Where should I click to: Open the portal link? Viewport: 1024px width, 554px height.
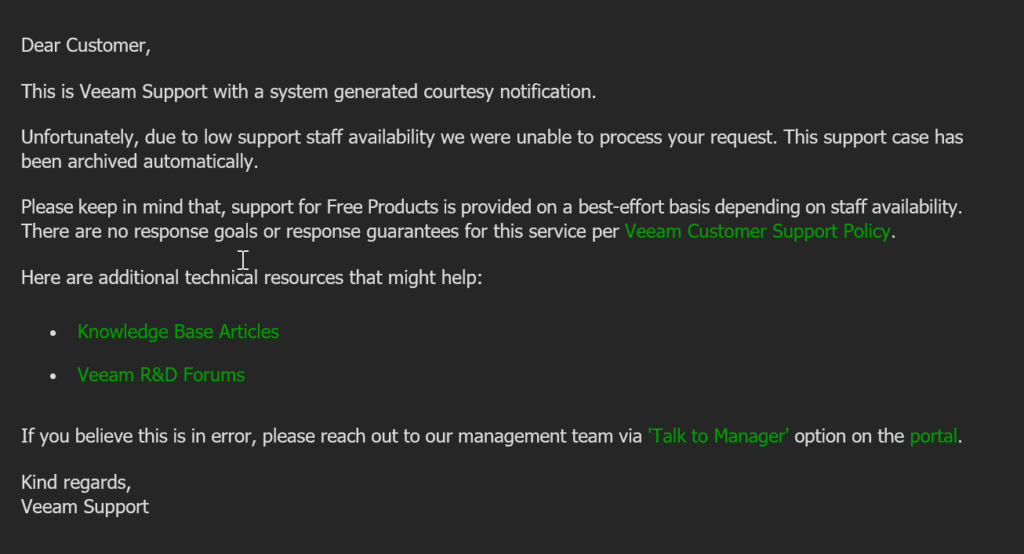(x=933, y=436)
